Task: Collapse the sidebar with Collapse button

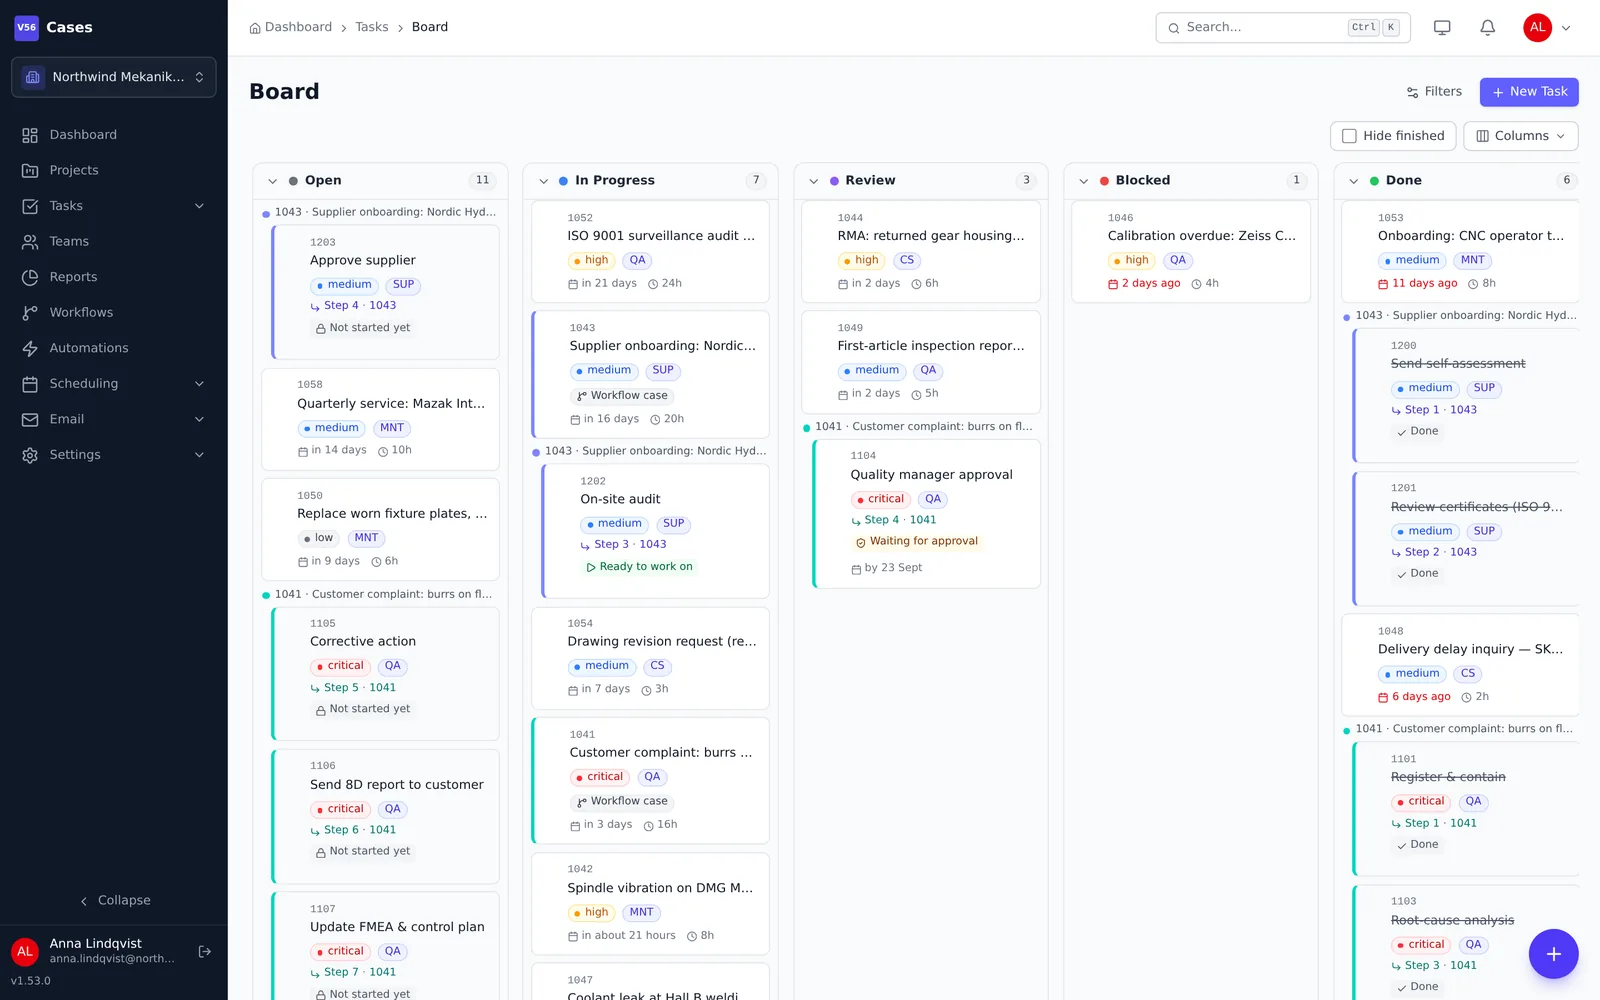Action: (x=114, y=900)
